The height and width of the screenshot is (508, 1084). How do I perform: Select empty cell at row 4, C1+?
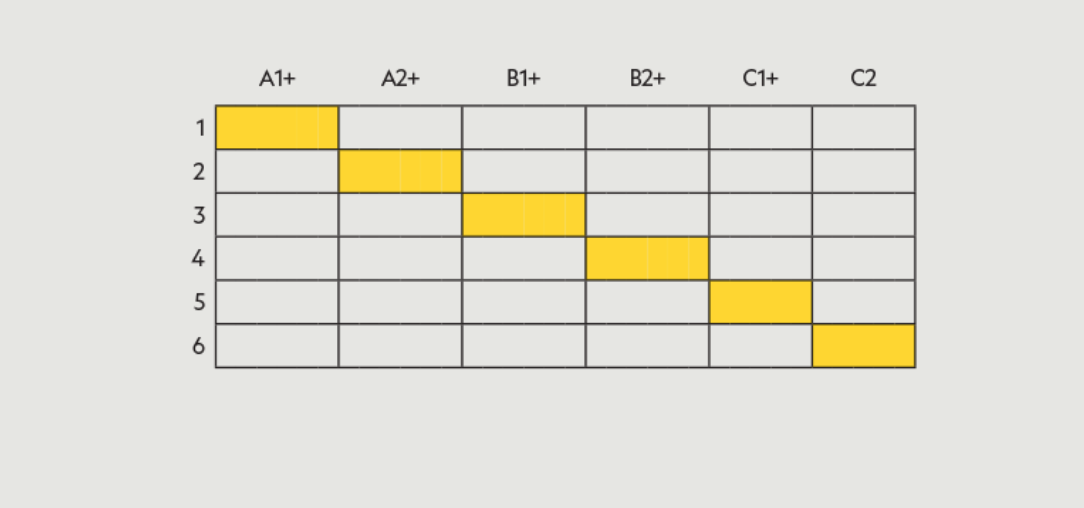coord(760,258)
